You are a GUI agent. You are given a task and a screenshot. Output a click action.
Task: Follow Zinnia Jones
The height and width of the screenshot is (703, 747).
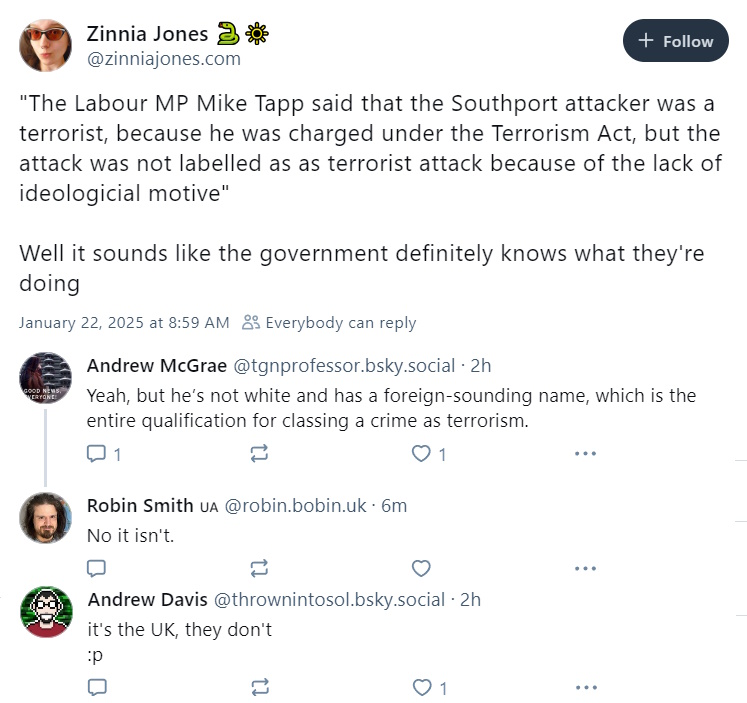tap(675, 41)
